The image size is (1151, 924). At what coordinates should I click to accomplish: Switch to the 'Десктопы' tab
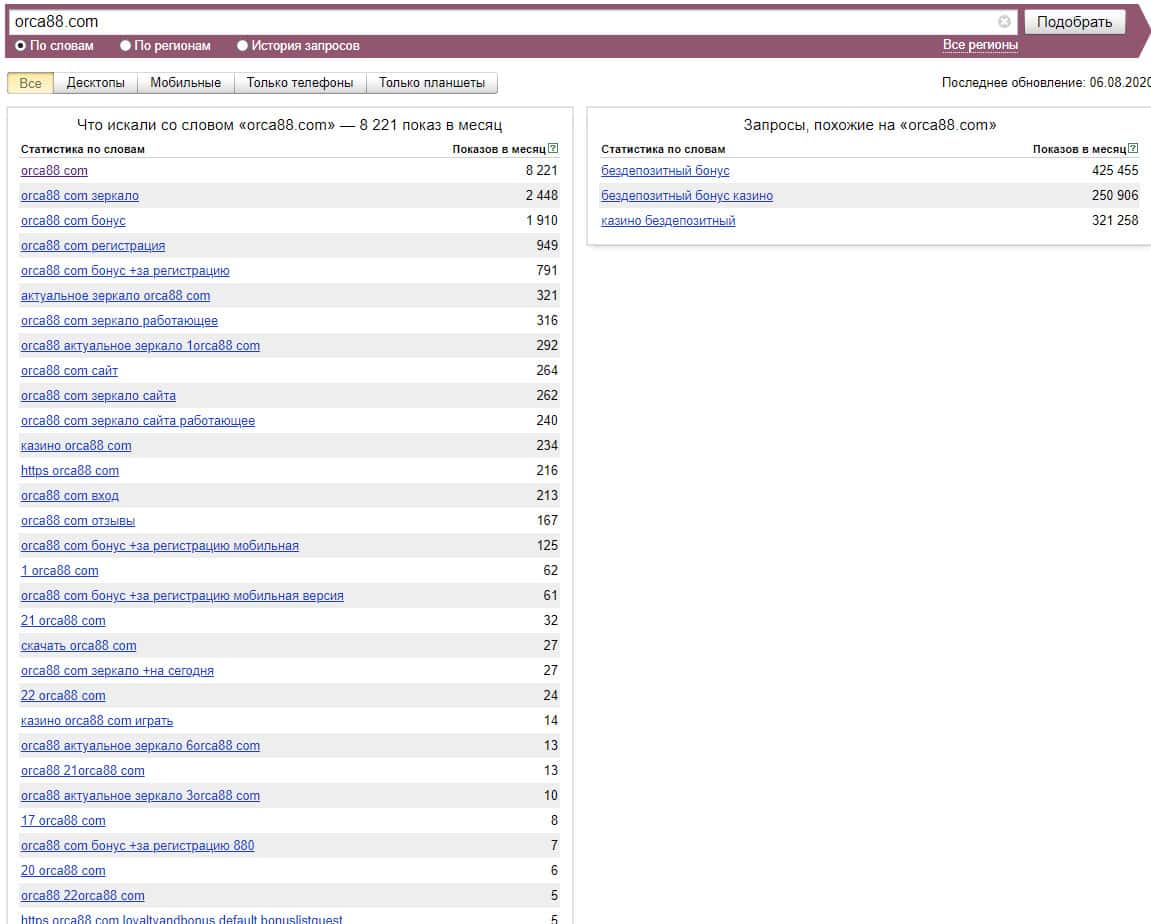pos(96,83)
